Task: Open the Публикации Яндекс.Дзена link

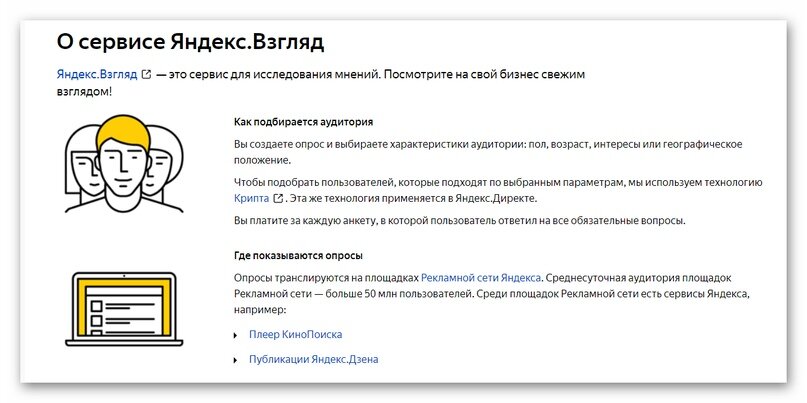Action: coord(313,359)
